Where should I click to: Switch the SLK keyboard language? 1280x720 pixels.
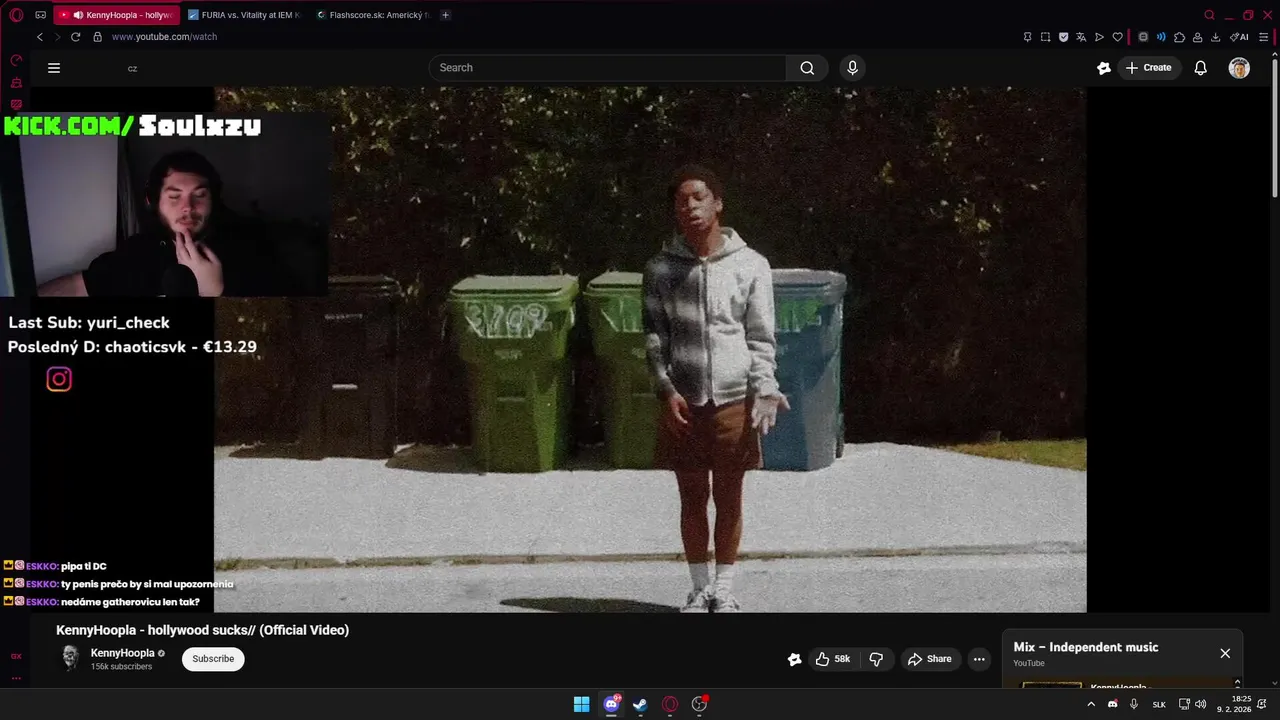pos(1159,704)
